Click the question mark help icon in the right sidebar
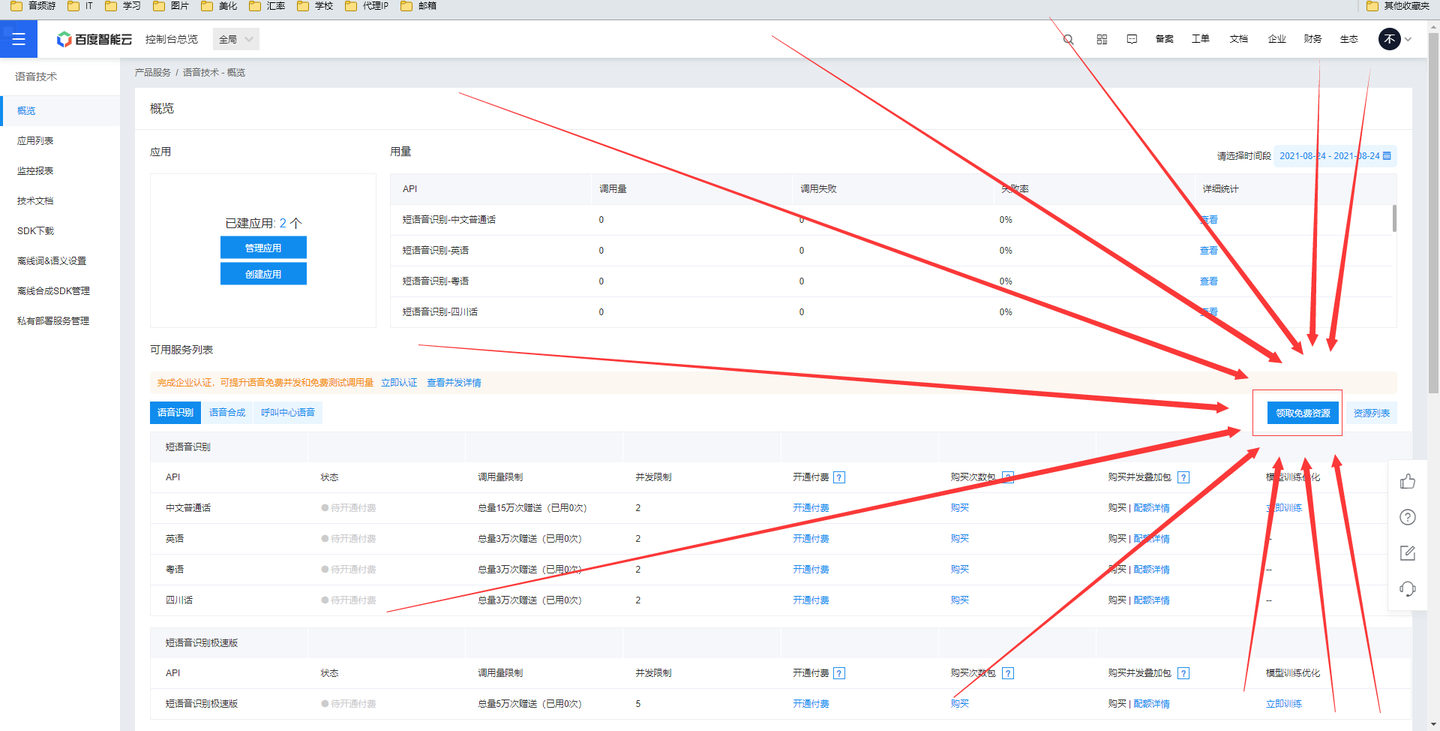This screenshot has width=1440, height=731. (x=1408, y=517)
